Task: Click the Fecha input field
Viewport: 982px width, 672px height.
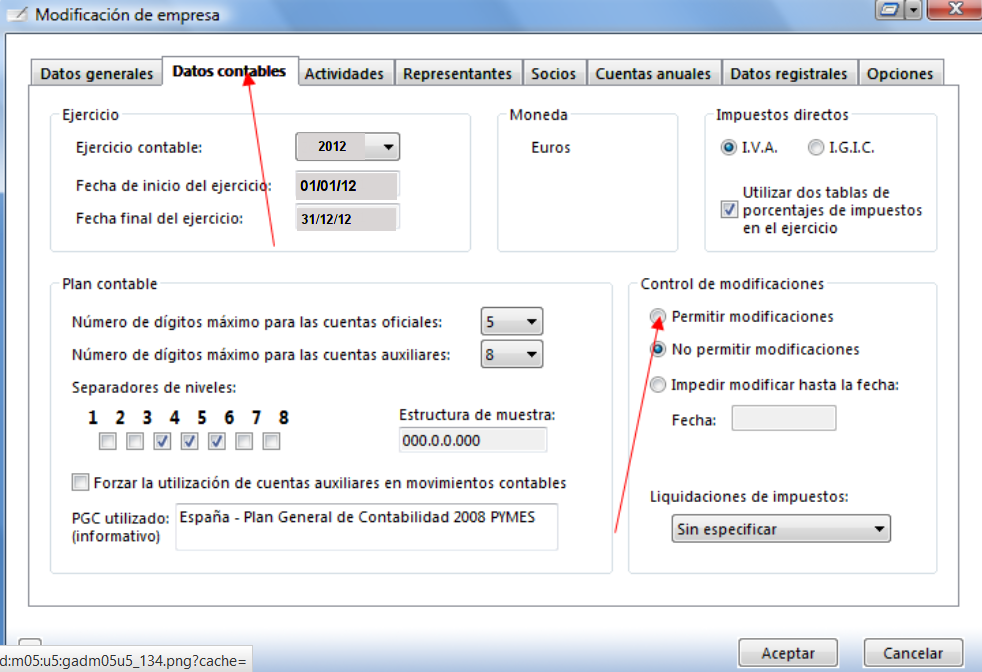Action: coord(783,419)
